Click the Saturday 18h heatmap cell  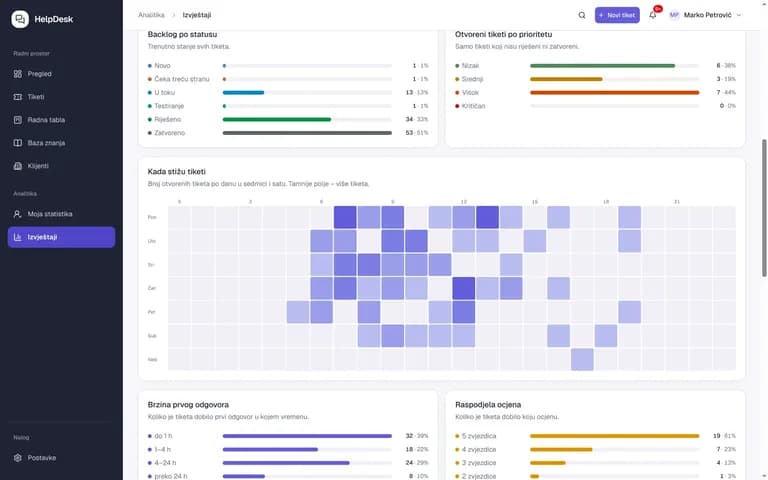click(x=606, y=336)
